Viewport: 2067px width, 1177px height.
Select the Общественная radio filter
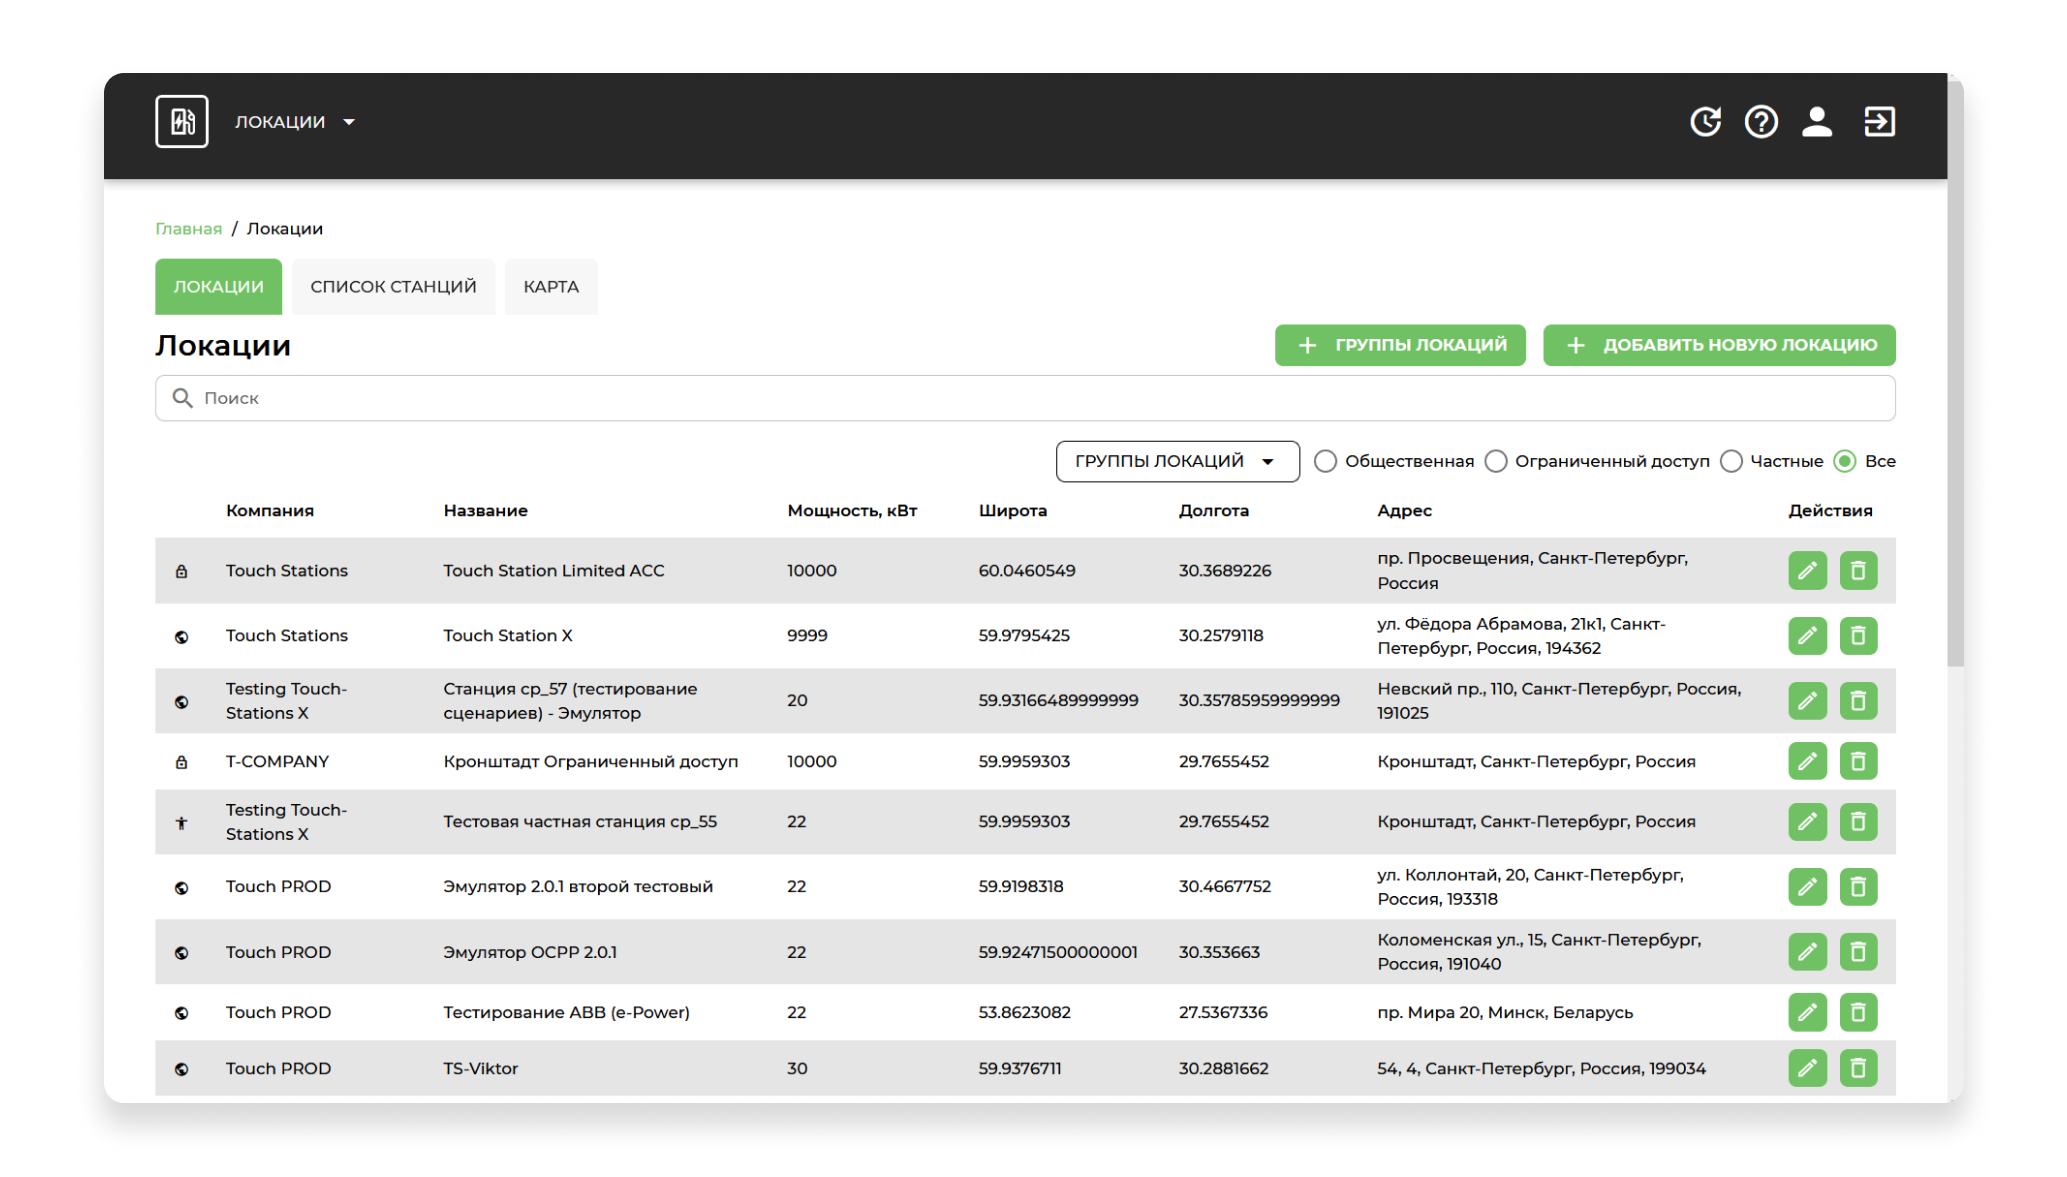1325,461
